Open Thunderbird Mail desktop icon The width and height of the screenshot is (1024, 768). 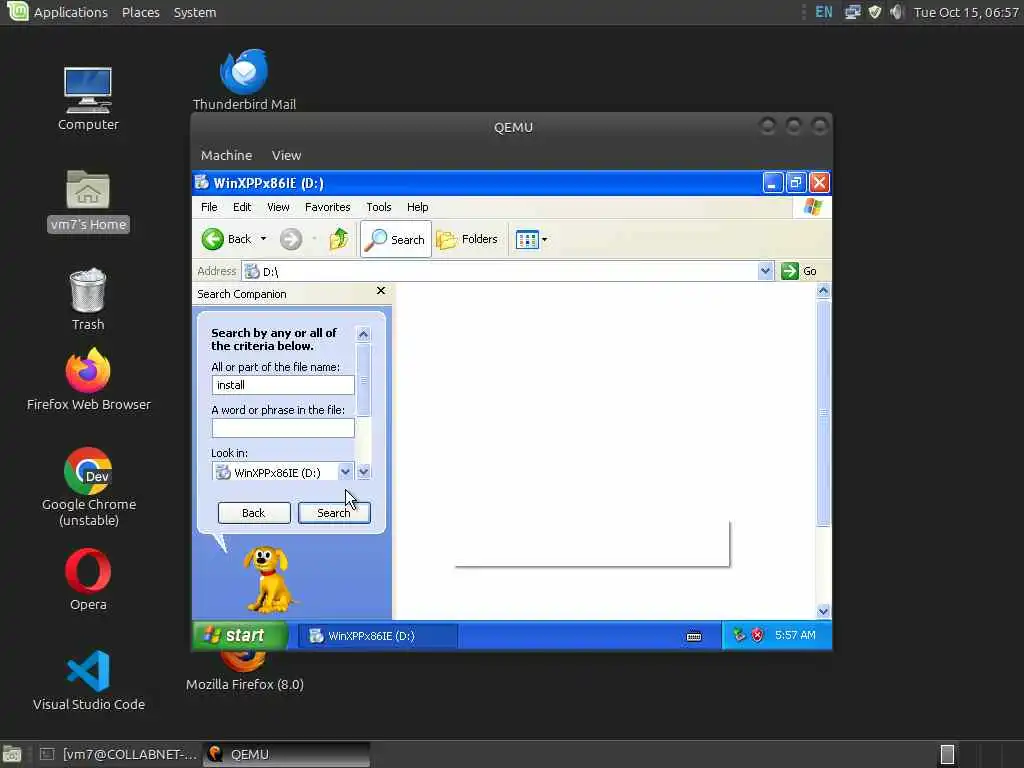point(244,80)
